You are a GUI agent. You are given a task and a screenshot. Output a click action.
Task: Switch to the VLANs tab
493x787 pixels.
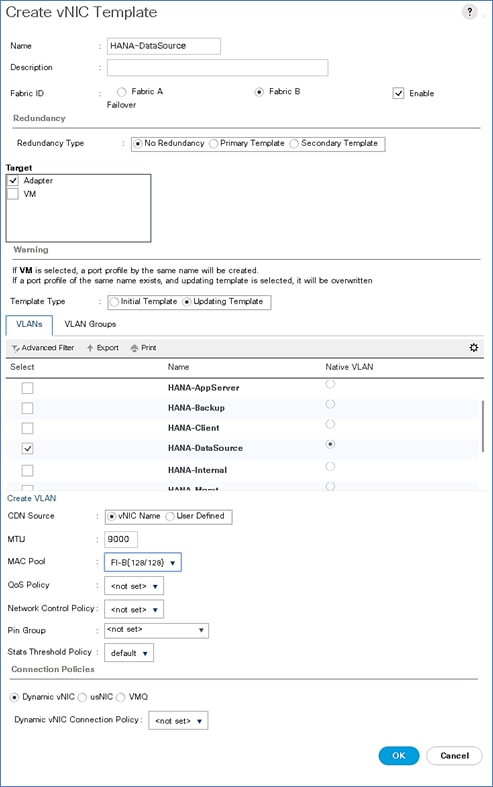tap(29, 324)
